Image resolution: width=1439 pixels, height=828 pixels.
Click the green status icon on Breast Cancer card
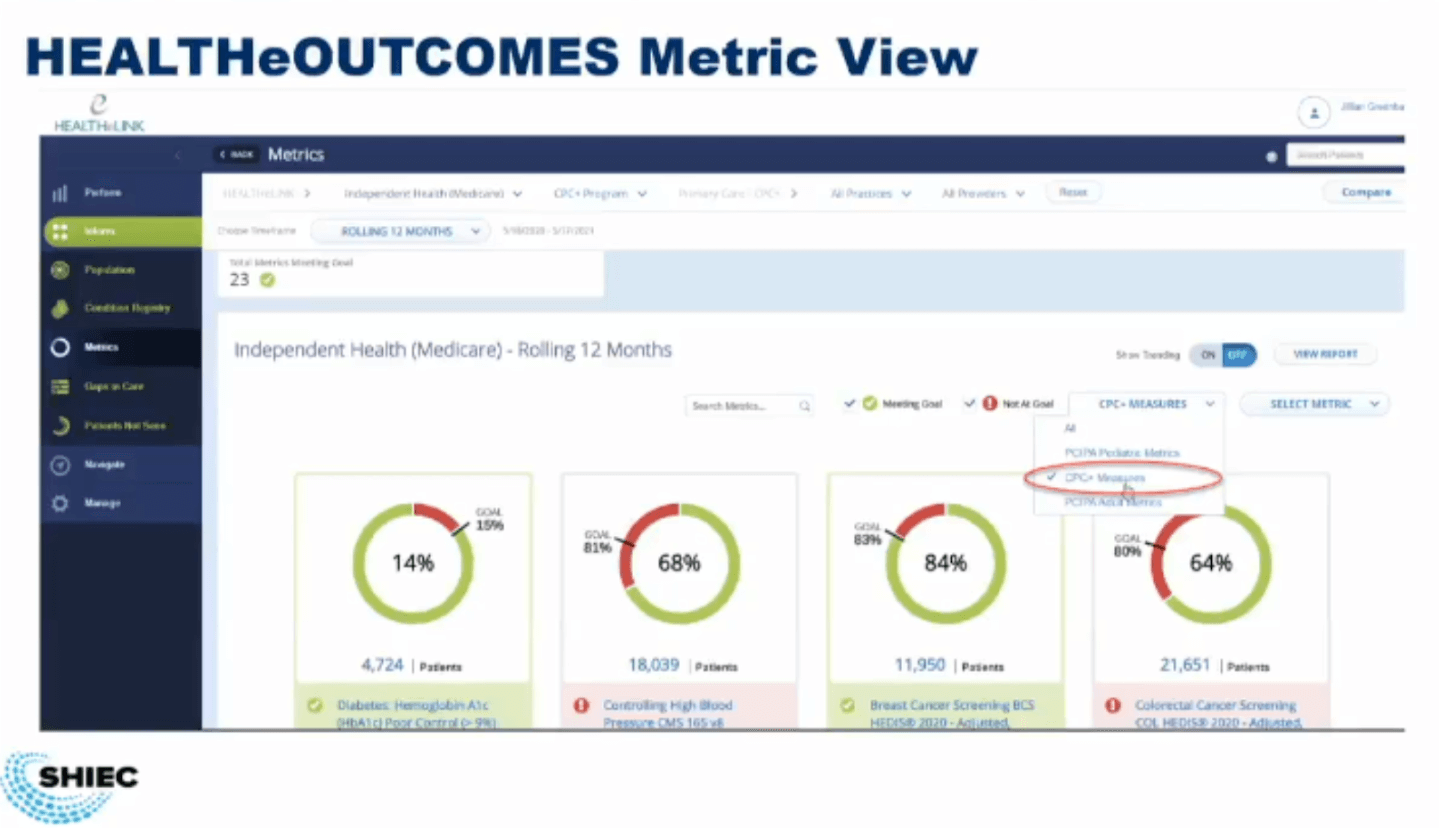tap(847, 706)
